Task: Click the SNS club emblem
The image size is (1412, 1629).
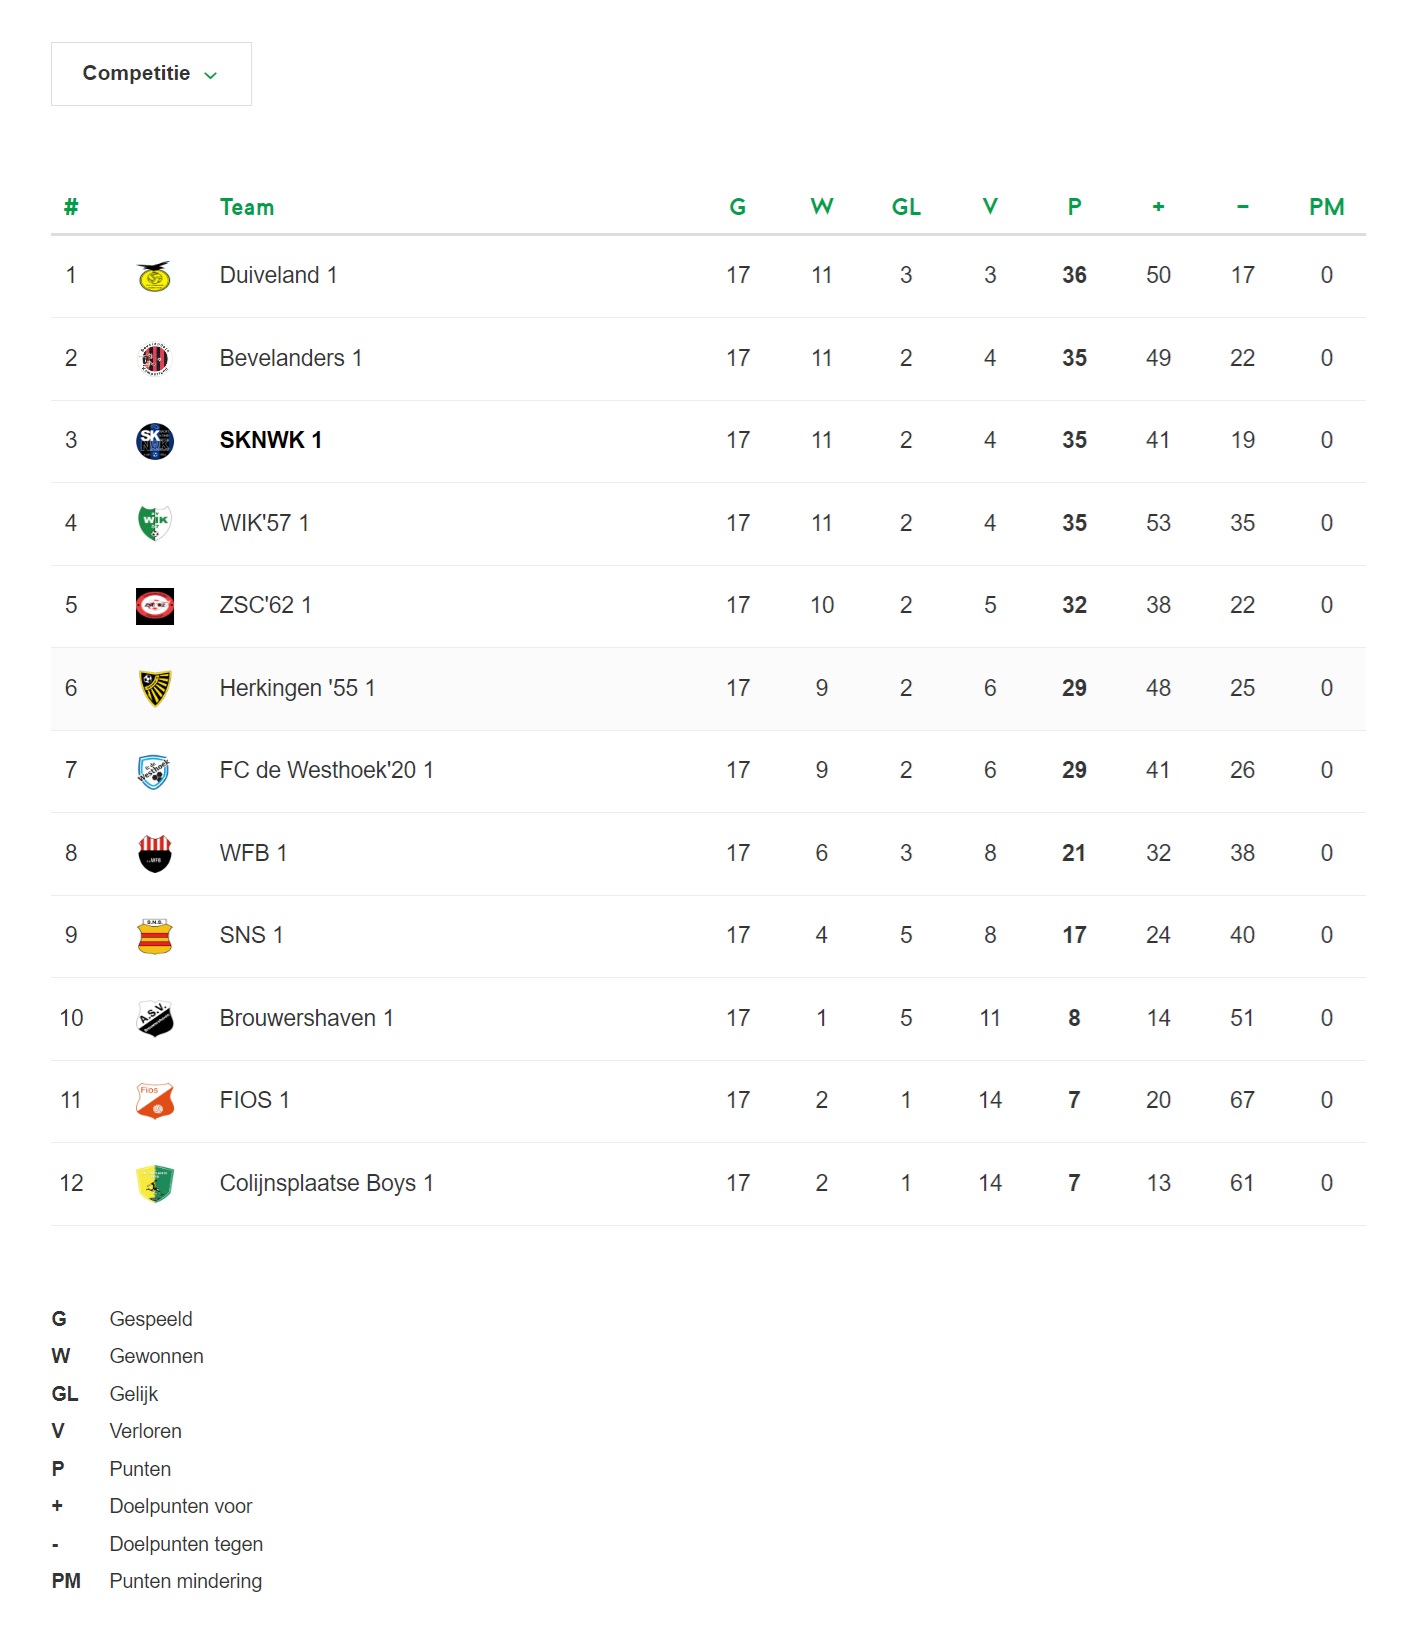Action: [x=154, y=936]
